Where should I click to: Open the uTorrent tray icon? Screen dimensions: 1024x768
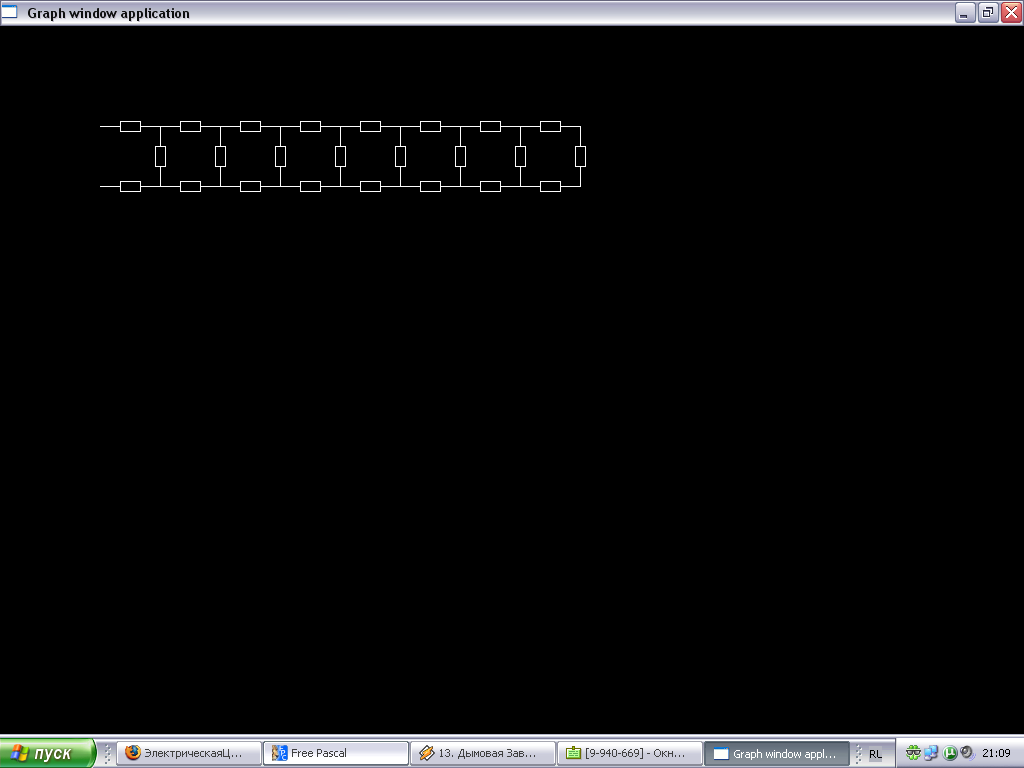pyautogui.click(x=950, y=753)
